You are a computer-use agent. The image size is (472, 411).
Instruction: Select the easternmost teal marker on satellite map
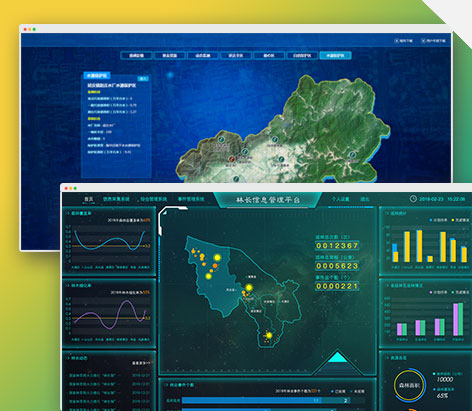(352, 155)
